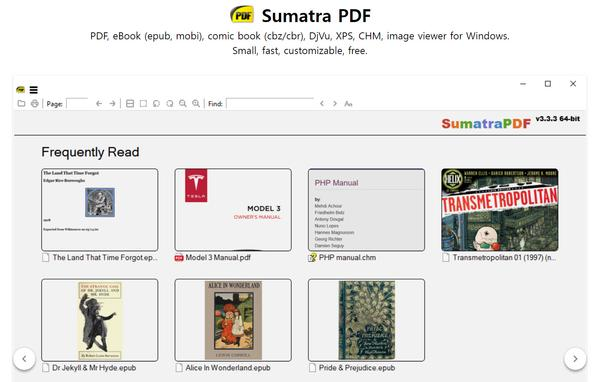Open the hamburger menu
Viewport: 600px width, 382px height.
click(x=34, y=90)
